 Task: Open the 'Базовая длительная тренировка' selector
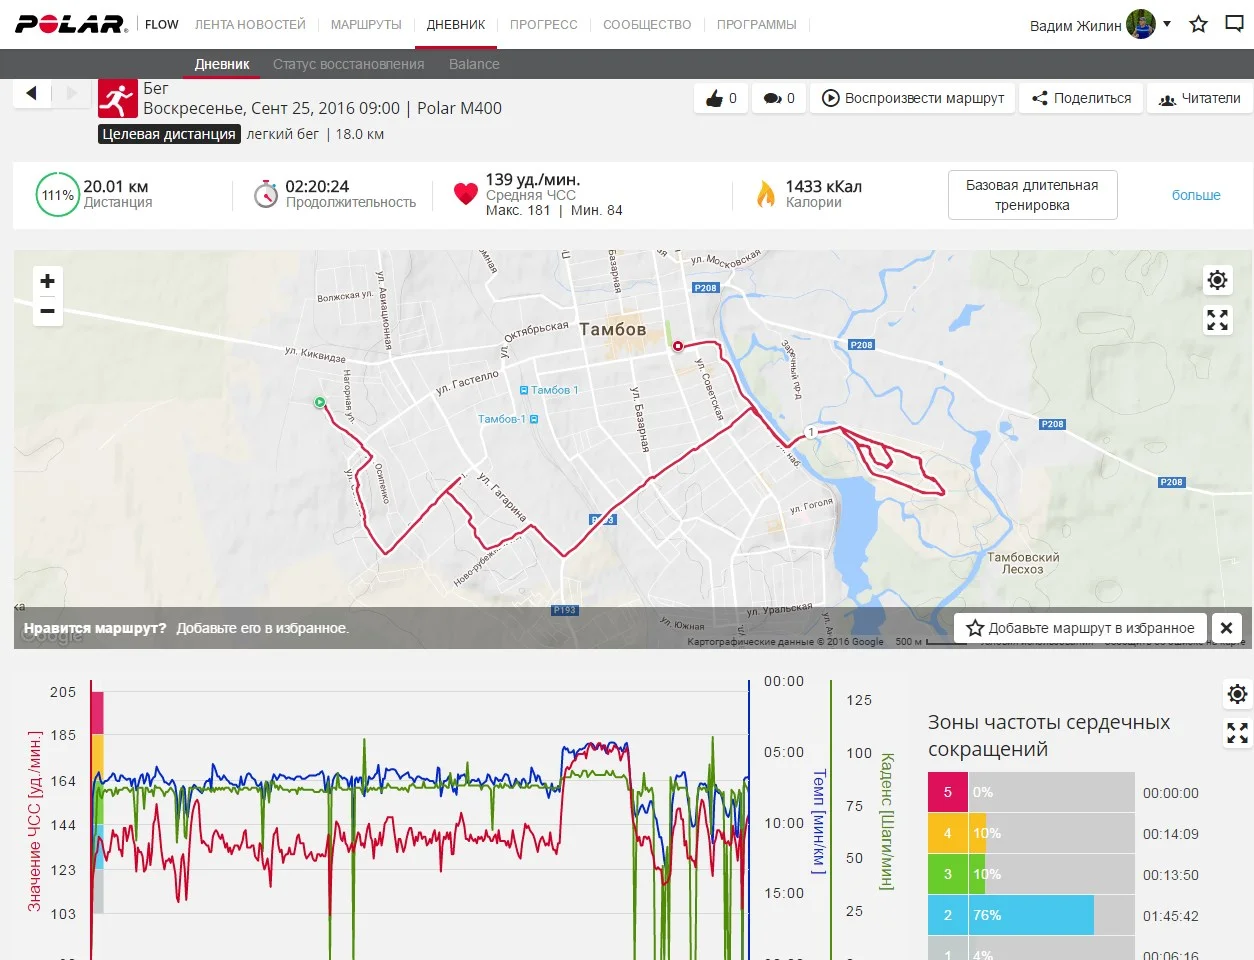coord(1032,195)
